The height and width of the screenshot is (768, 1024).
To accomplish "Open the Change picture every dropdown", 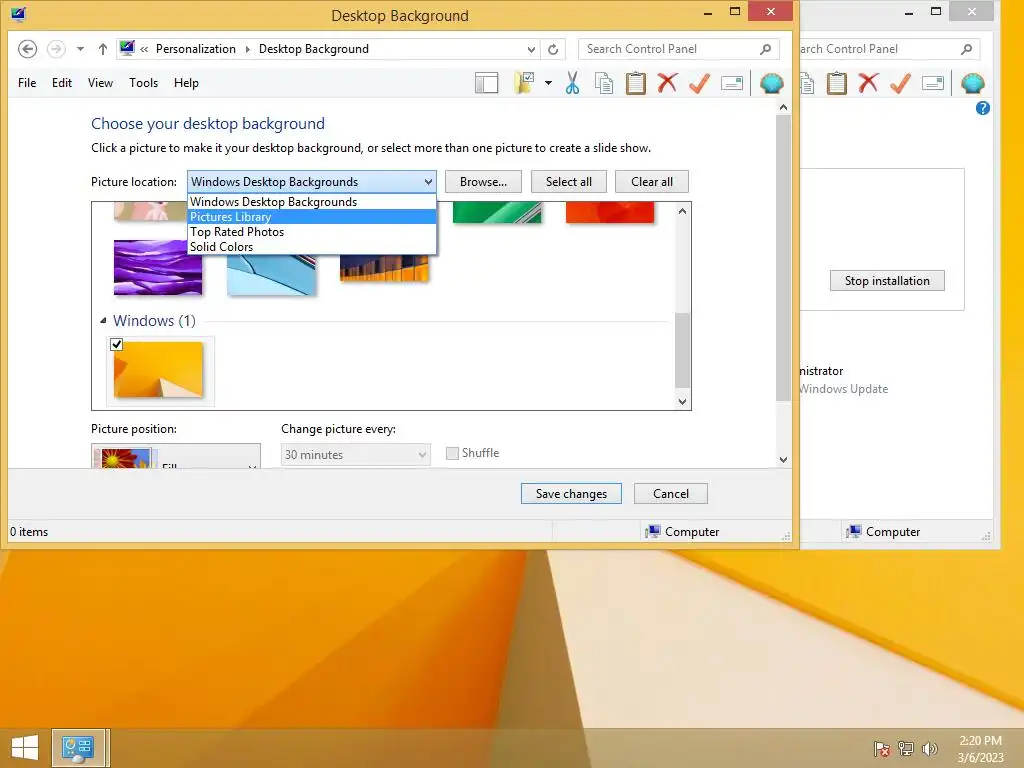I will pyautogui.click(x=355, y=455).
